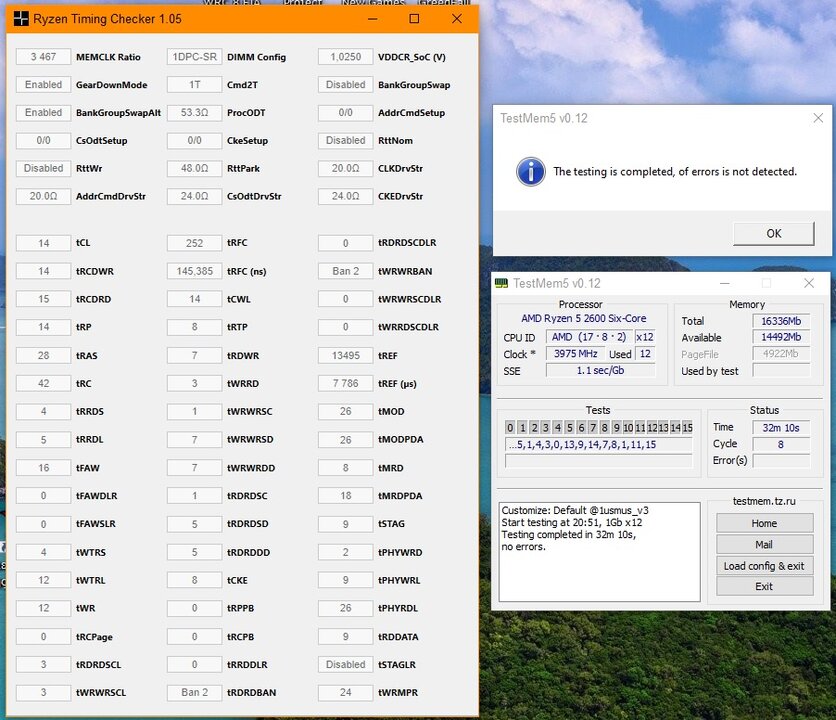
Task: Click the tREF value 13495
Action: [345, 355]
